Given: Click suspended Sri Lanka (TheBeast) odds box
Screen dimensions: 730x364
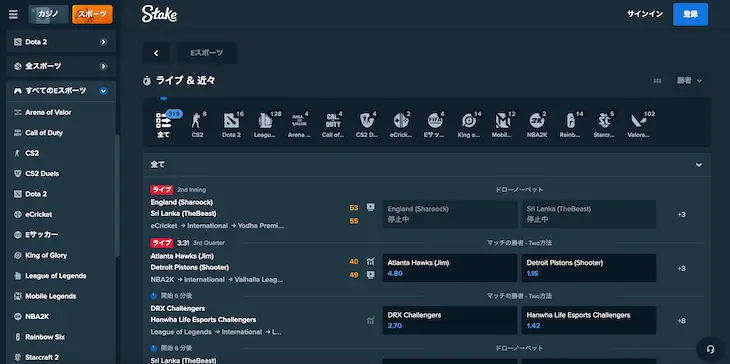Looking at the screenshot, I should pos(589,214).
